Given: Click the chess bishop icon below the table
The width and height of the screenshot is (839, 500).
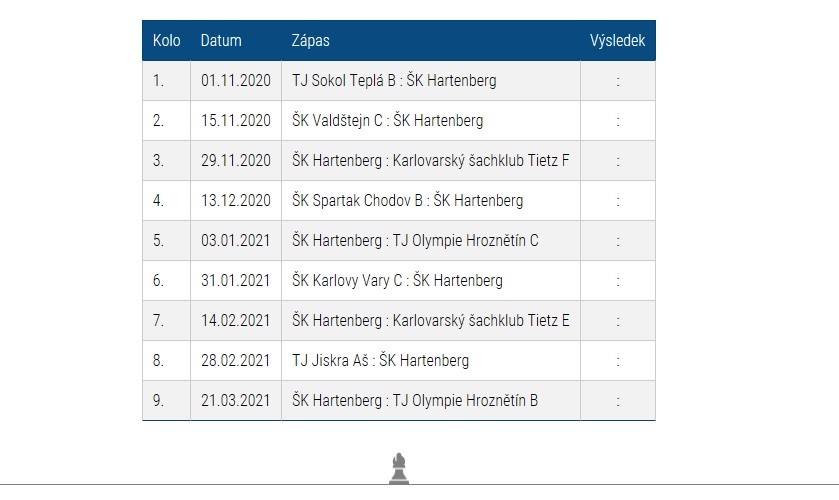Looking at the screenshot, I should click(x=399, y=468).
